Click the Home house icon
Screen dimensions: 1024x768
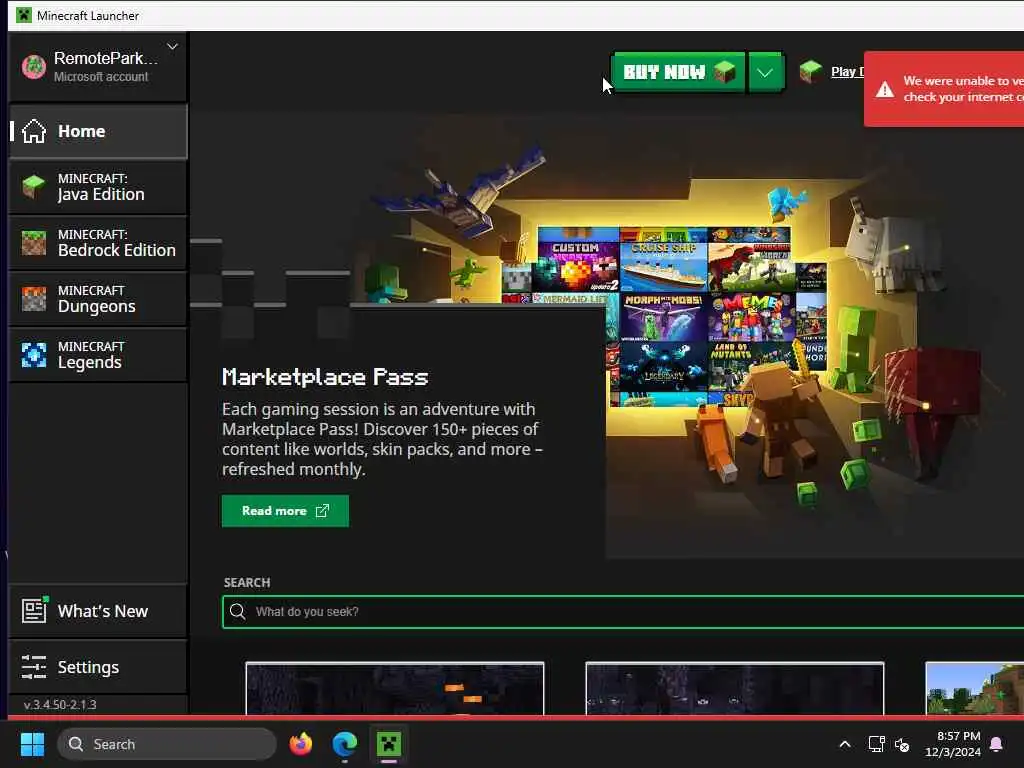tap(34, 131)
